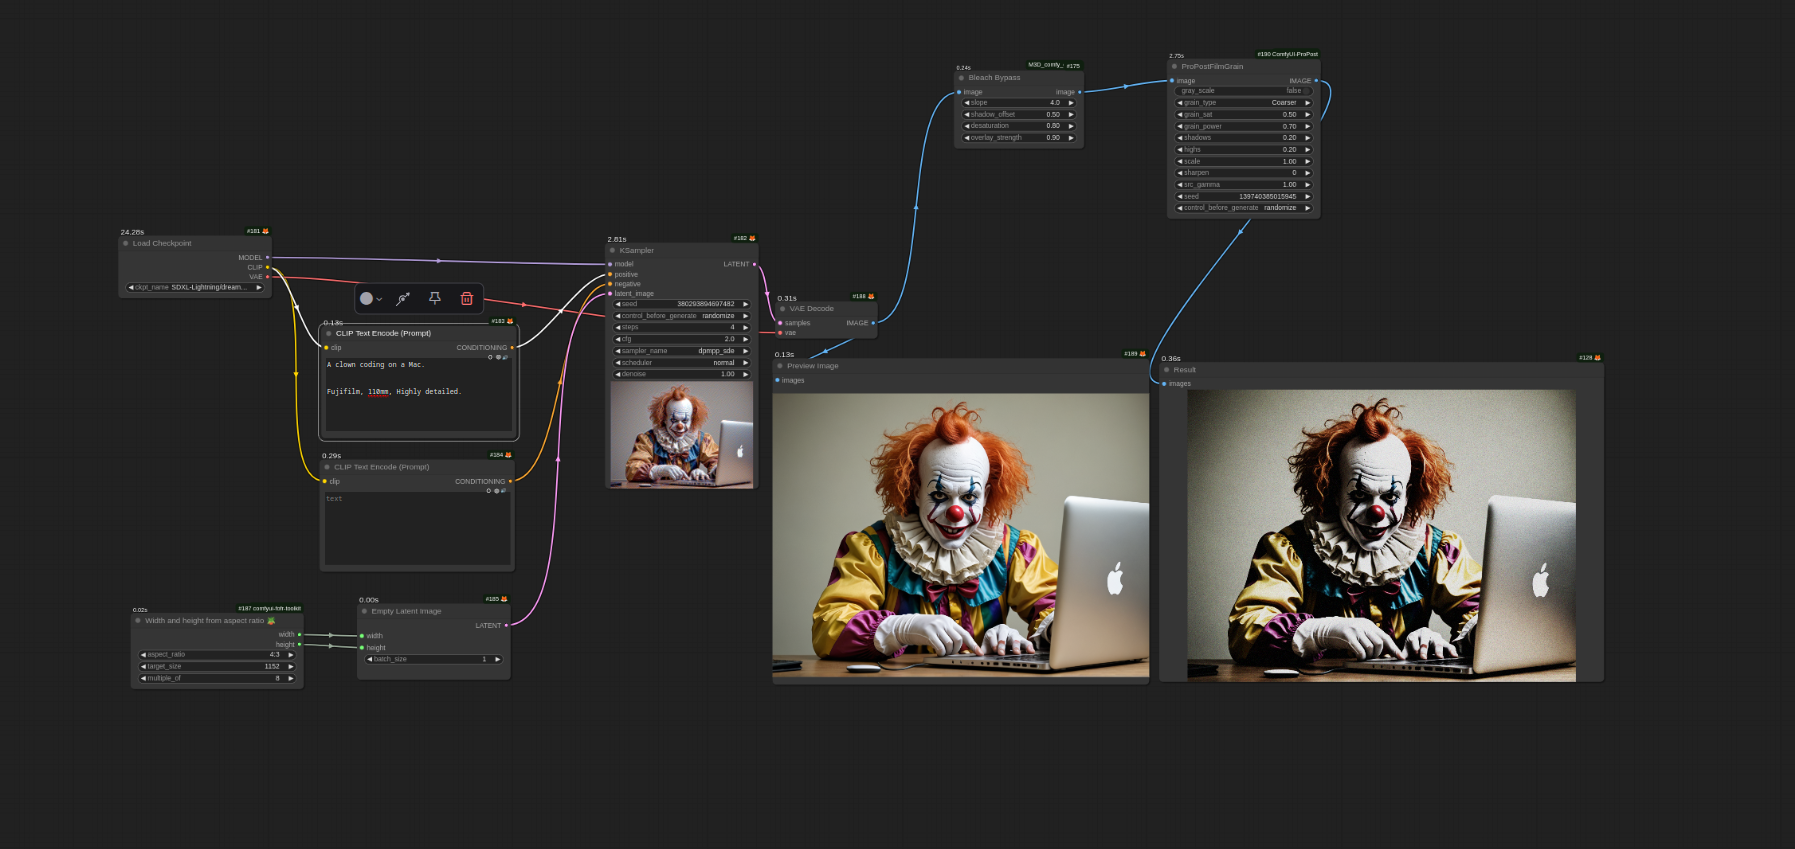Click the KSampler seed value field
The height and width of the screenshot is (849, 1795).
point(682,304)
